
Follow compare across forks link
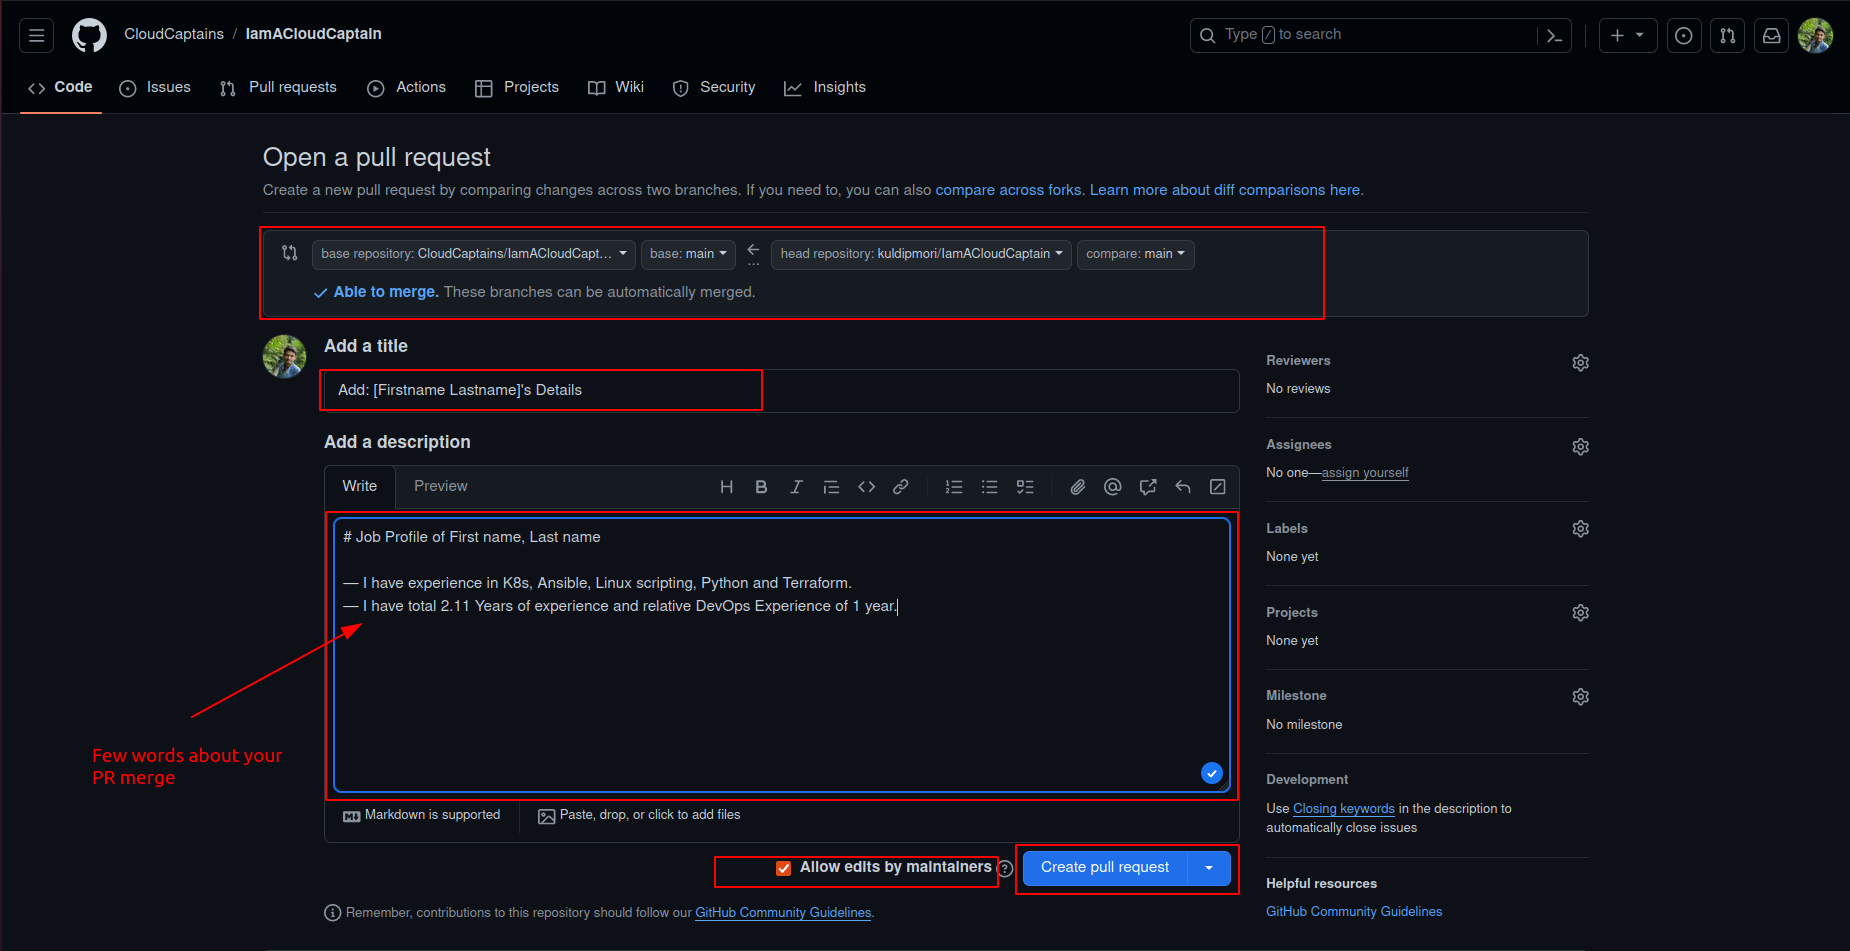tap(1008, 190)
